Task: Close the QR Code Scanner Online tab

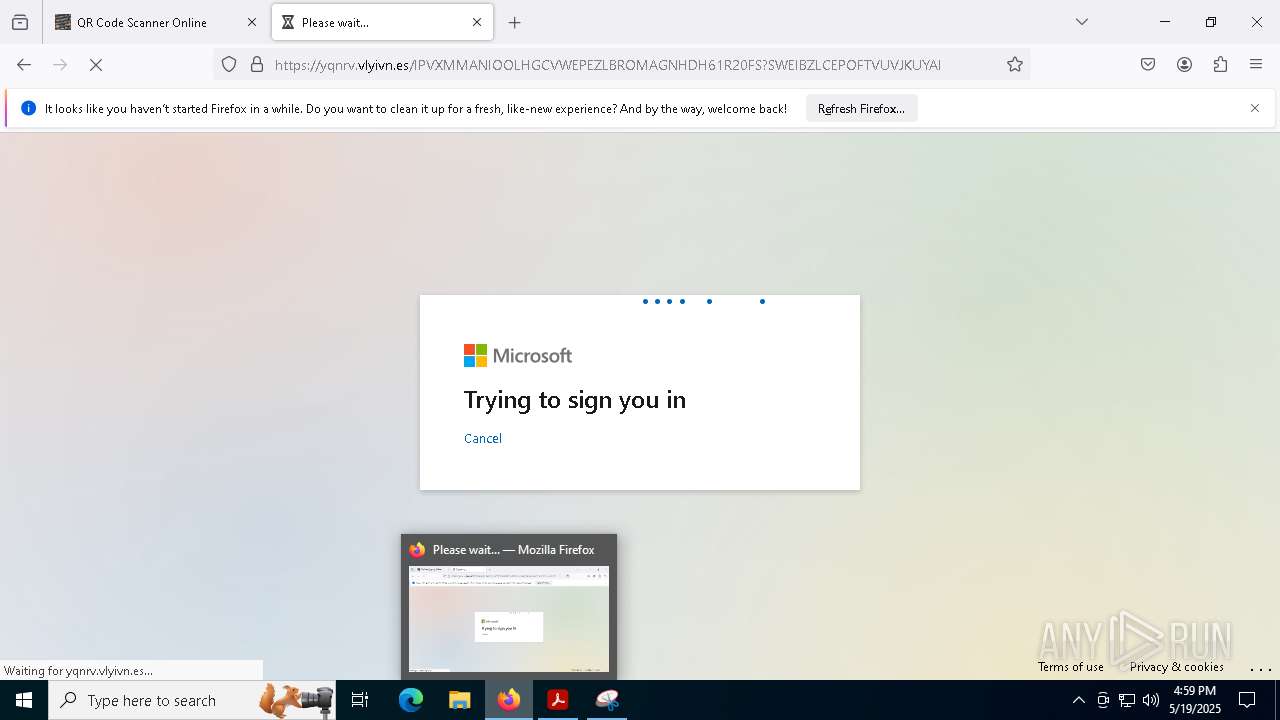Action: [252, 22]
